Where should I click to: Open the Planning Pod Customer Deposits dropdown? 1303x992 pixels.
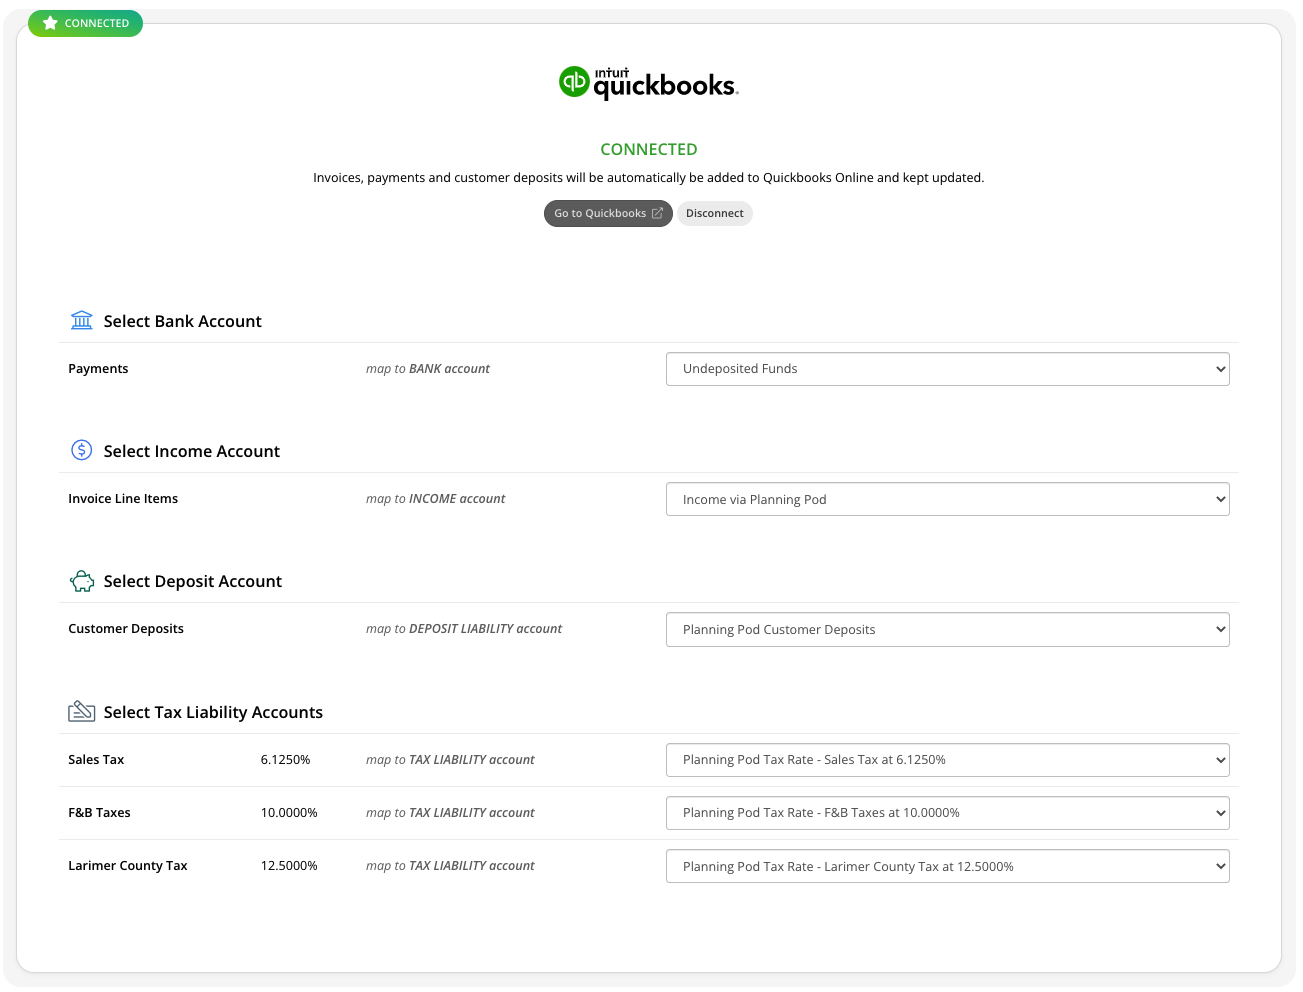[x=947, y=629]
